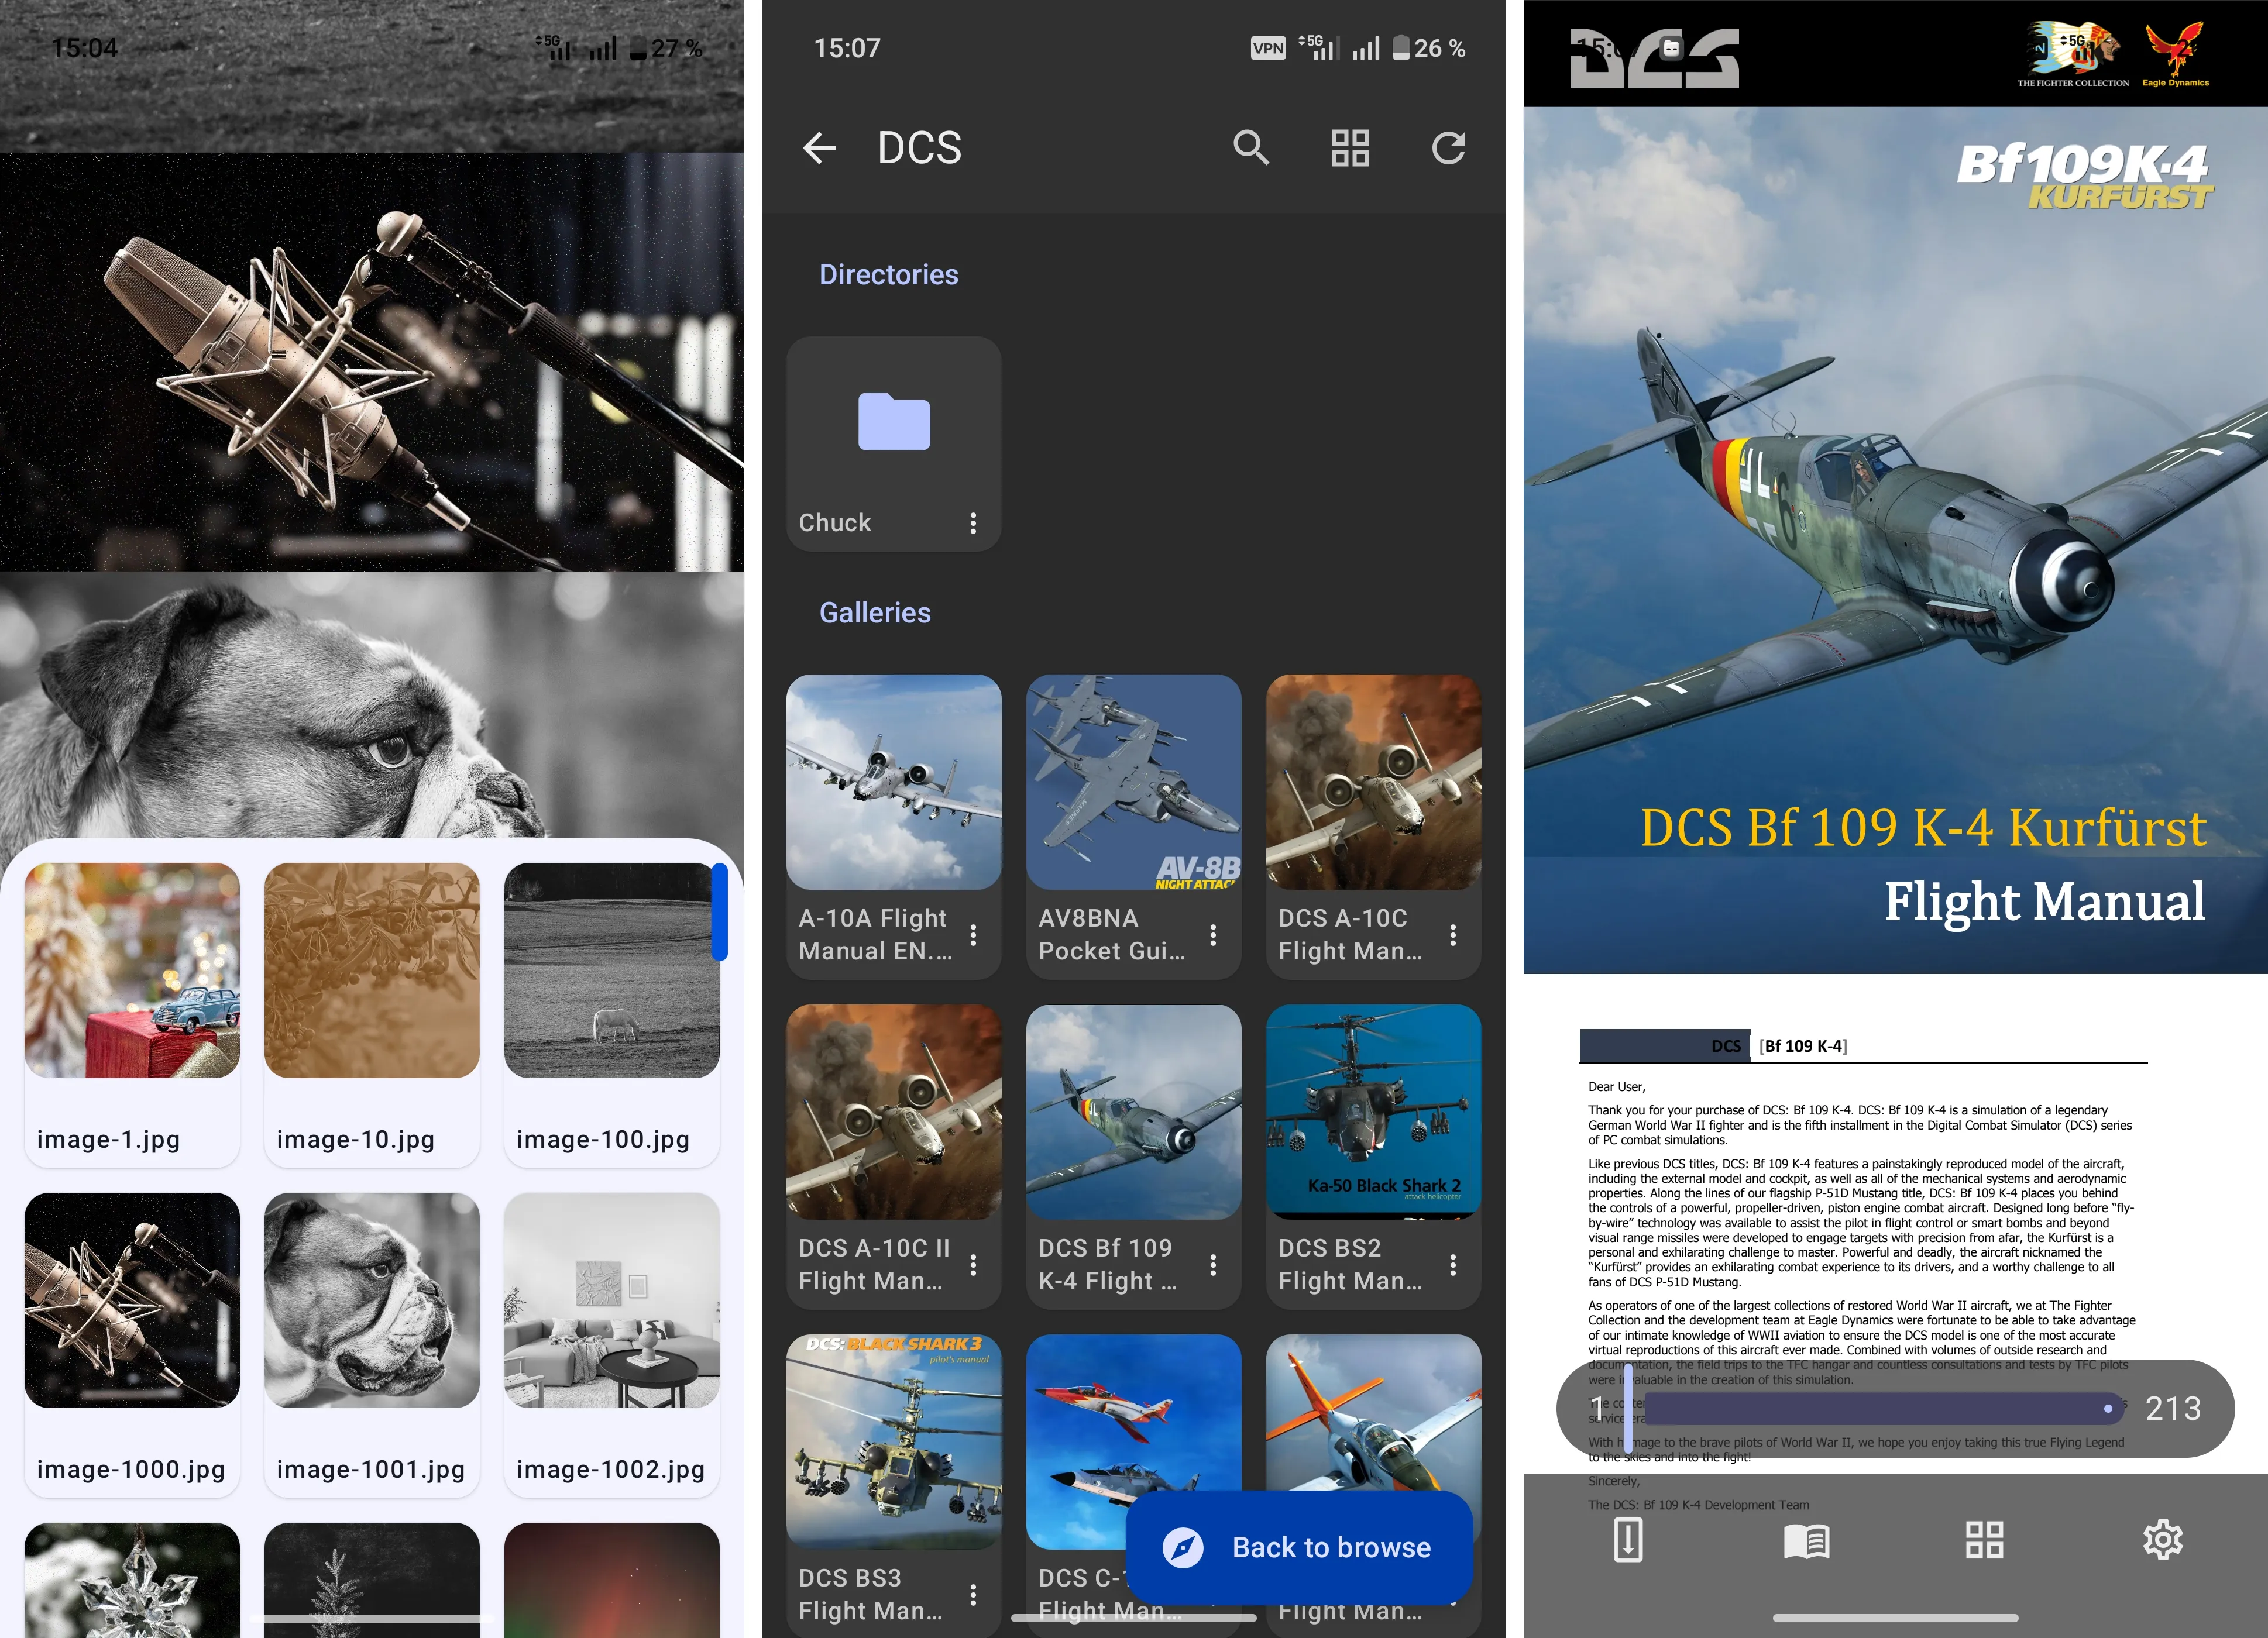Open the AV8BNA Pocket Guide cover thumbnail
The width and height of the screenshot is (2268, 1638).
click(x=1133, y=782)
